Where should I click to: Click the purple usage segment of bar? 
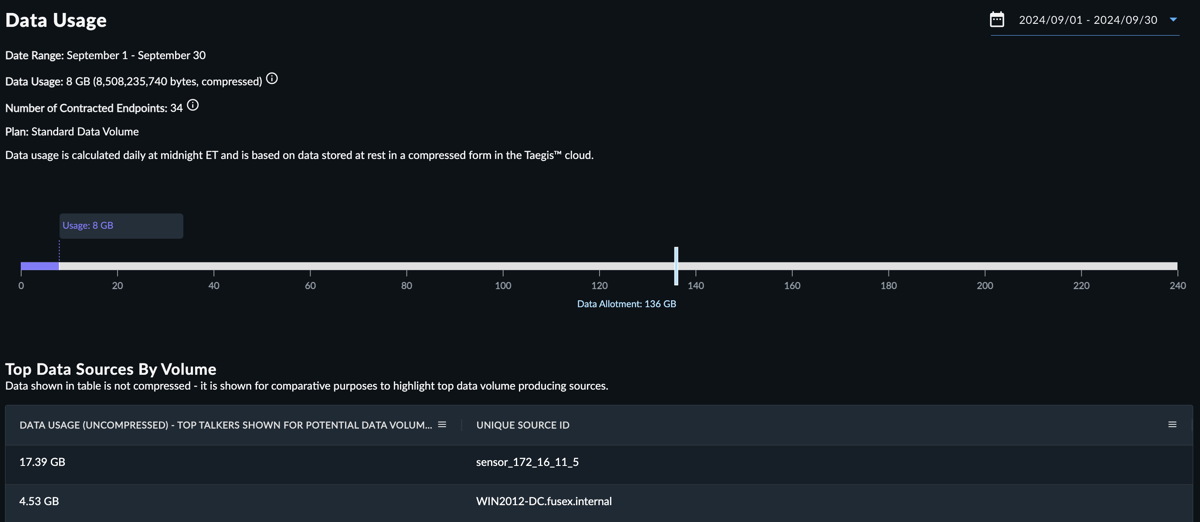40,266
